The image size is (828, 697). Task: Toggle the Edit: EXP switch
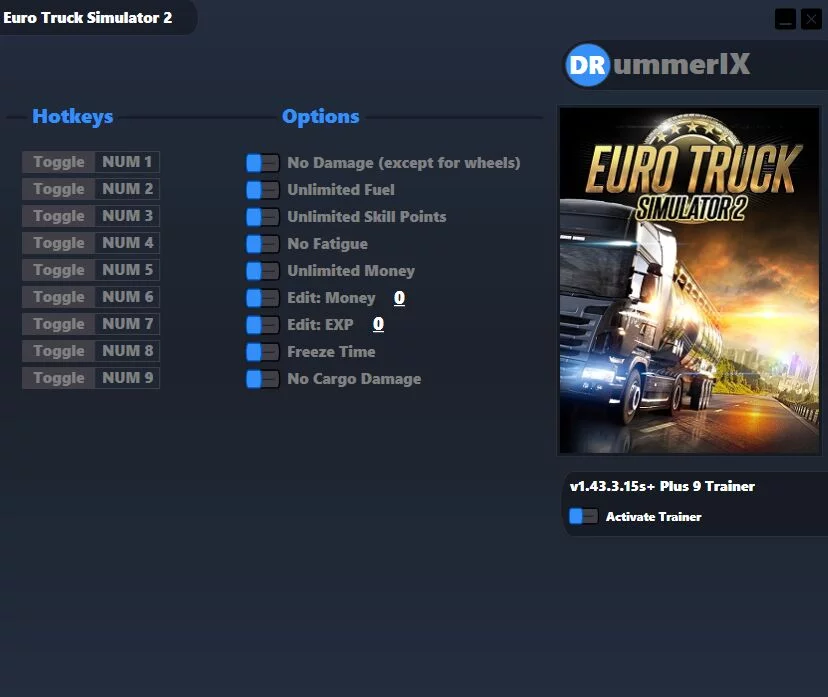point(262,325)
